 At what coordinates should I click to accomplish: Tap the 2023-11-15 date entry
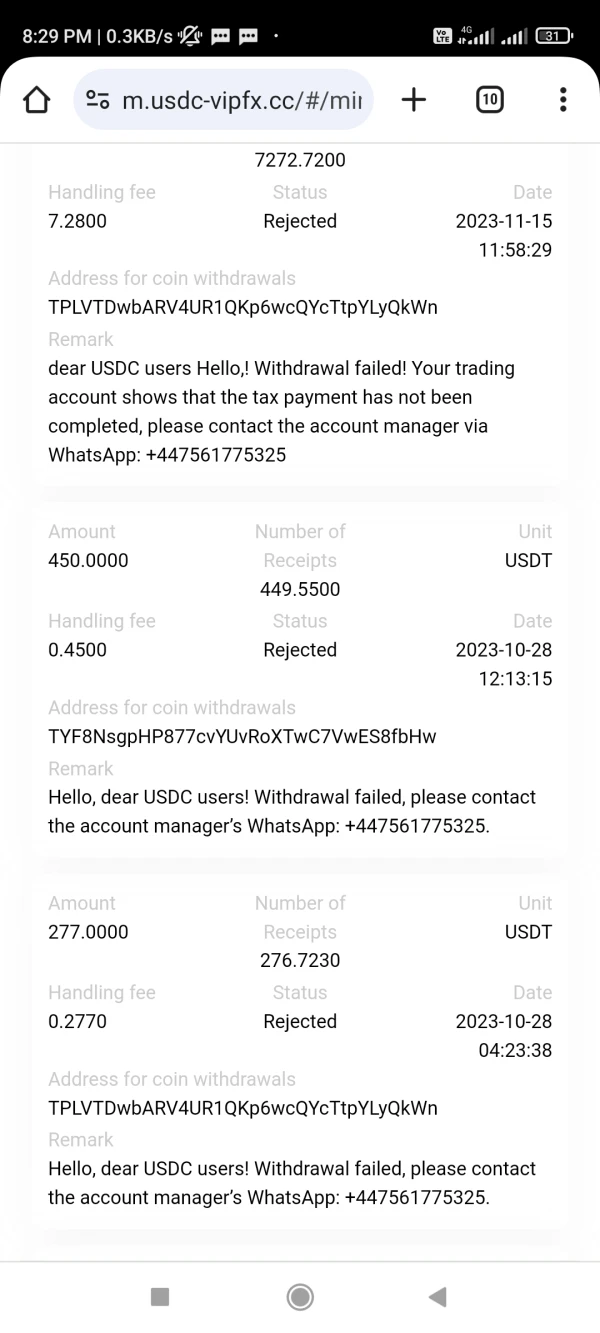[x=503, y=221]
